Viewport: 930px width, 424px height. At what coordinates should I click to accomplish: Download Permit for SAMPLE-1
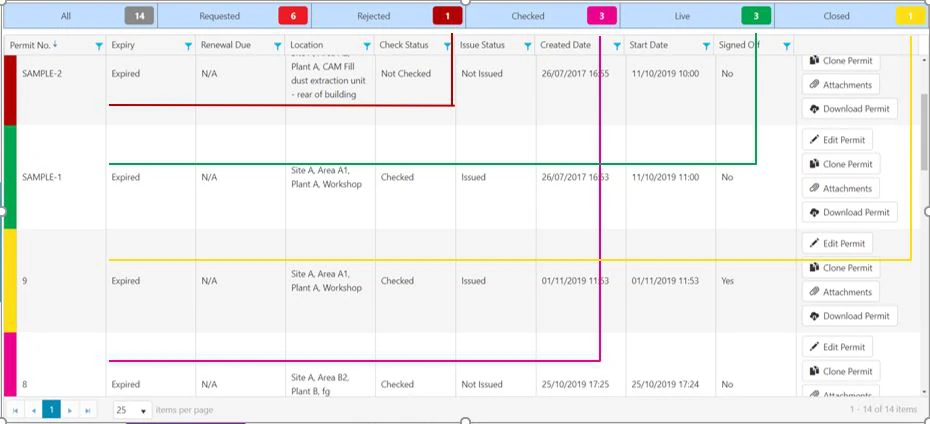pos(849,212)
